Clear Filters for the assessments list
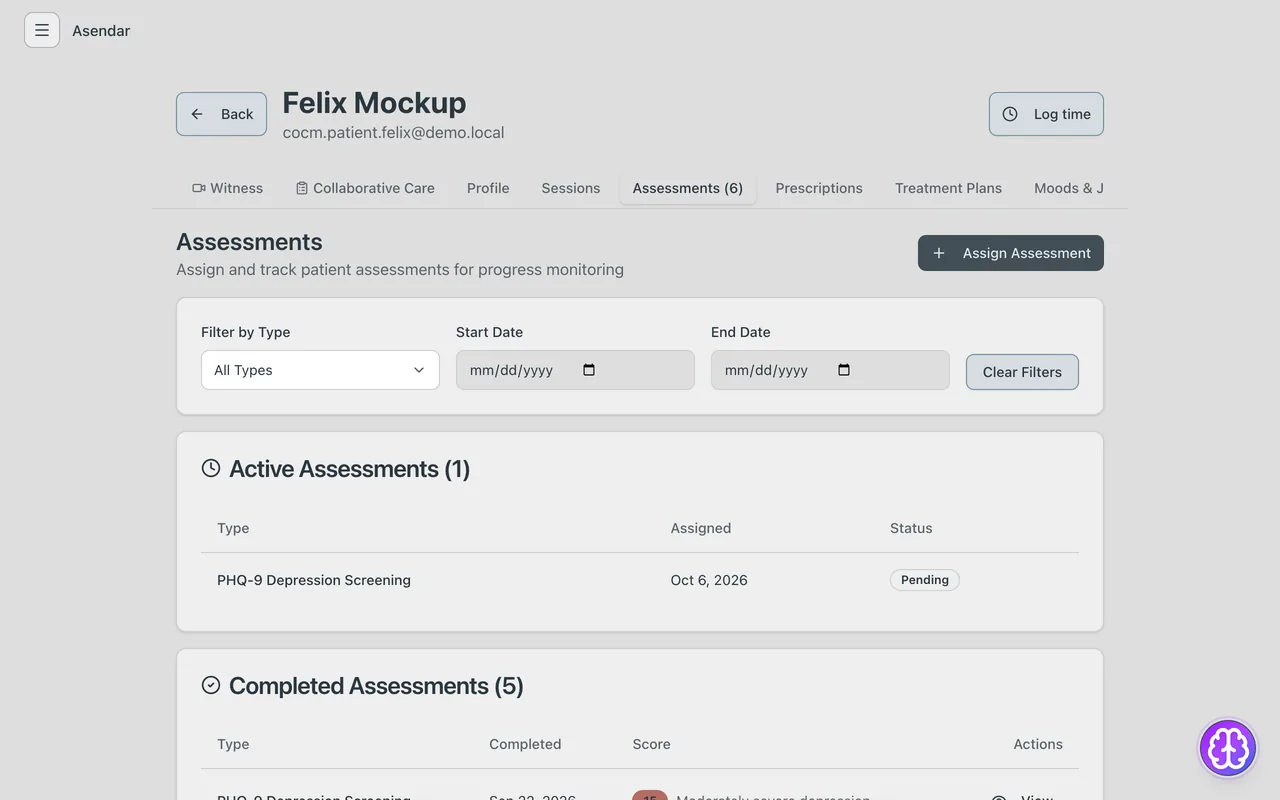The width and height of the screenshot is (1280, 800). click(1022, 372)
